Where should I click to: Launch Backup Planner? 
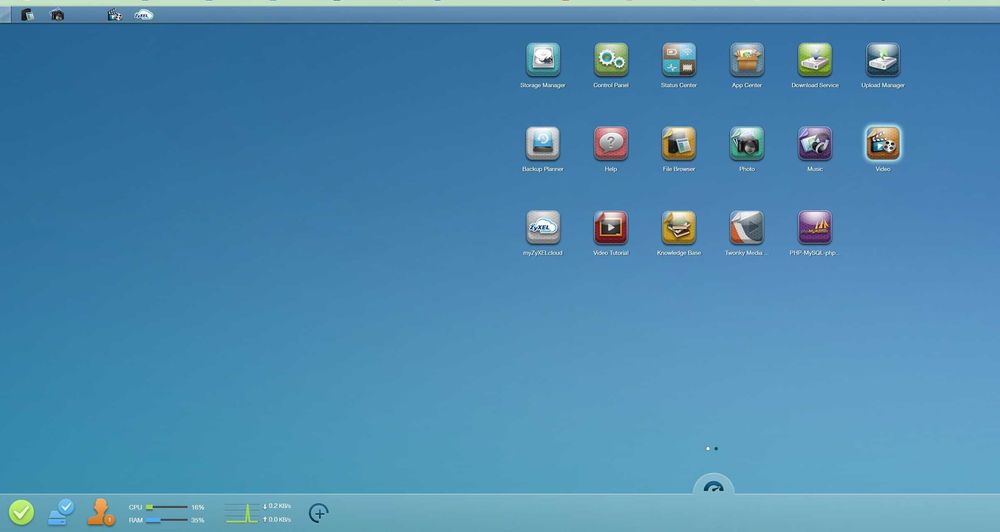[x=543, y=143]
